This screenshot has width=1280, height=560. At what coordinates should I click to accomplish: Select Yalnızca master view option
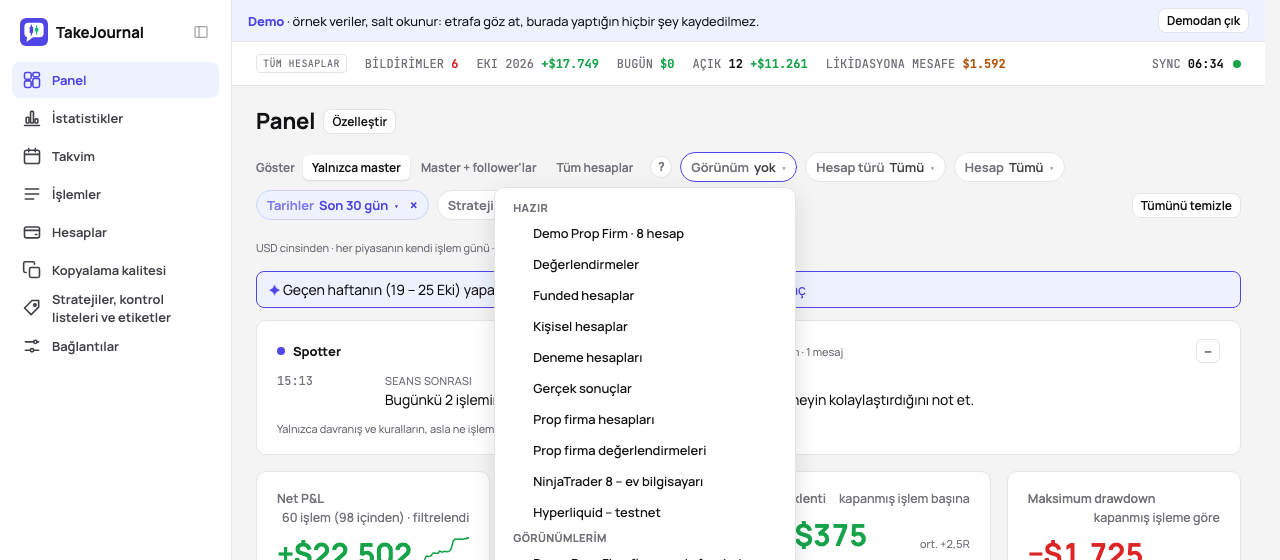[x=356, y=167]
